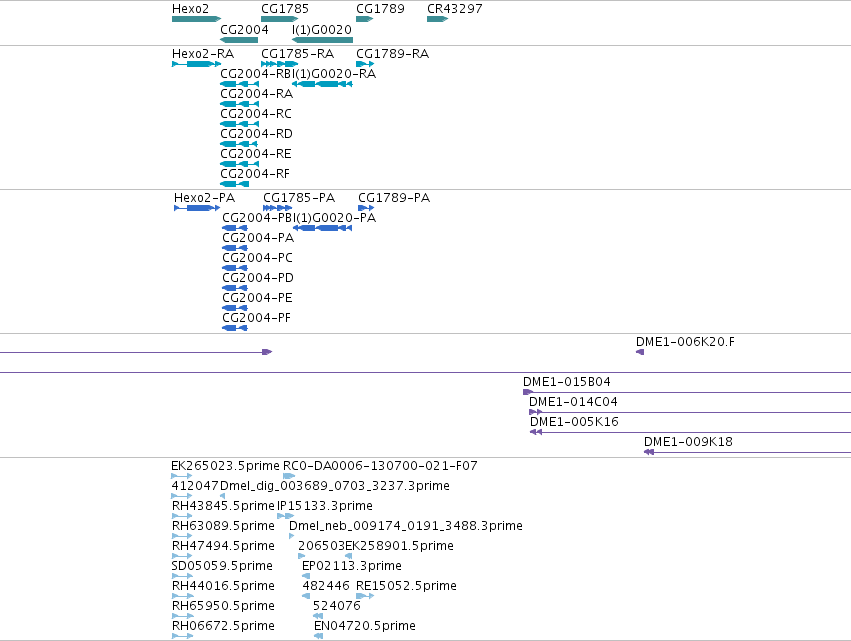Select the DME1-009K18 clone
The image size is (851, 641).
click(747, 452)
